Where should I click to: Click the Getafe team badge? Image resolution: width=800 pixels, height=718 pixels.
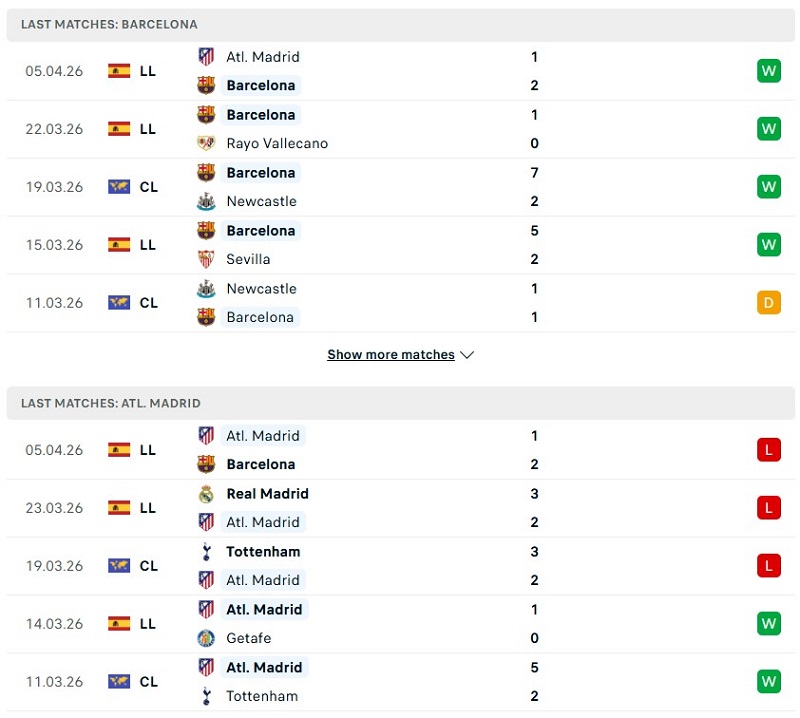[205, 638]
